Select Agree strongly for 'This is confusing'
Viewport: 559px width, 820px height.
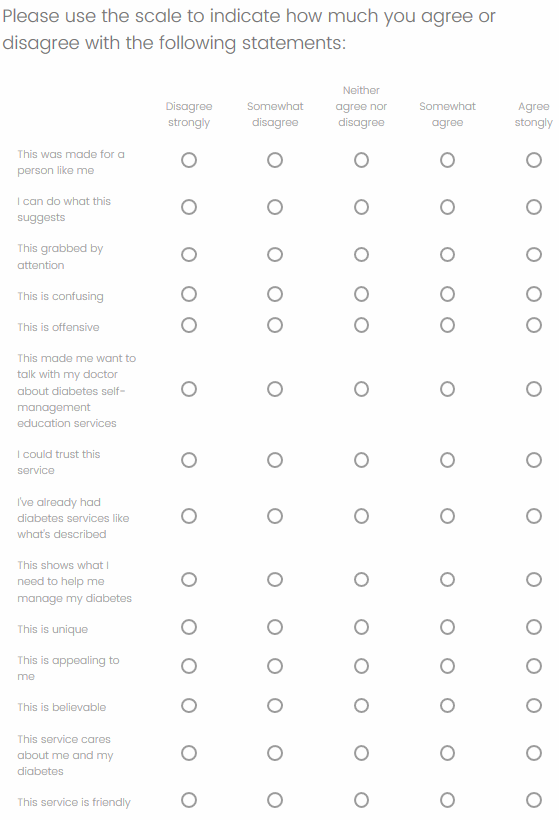point(533,294)
